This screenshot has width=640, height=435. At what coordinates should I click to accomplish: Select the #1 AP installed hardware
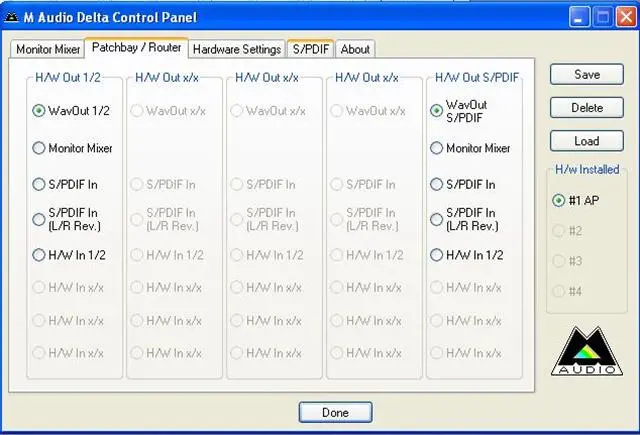point(558,200)
